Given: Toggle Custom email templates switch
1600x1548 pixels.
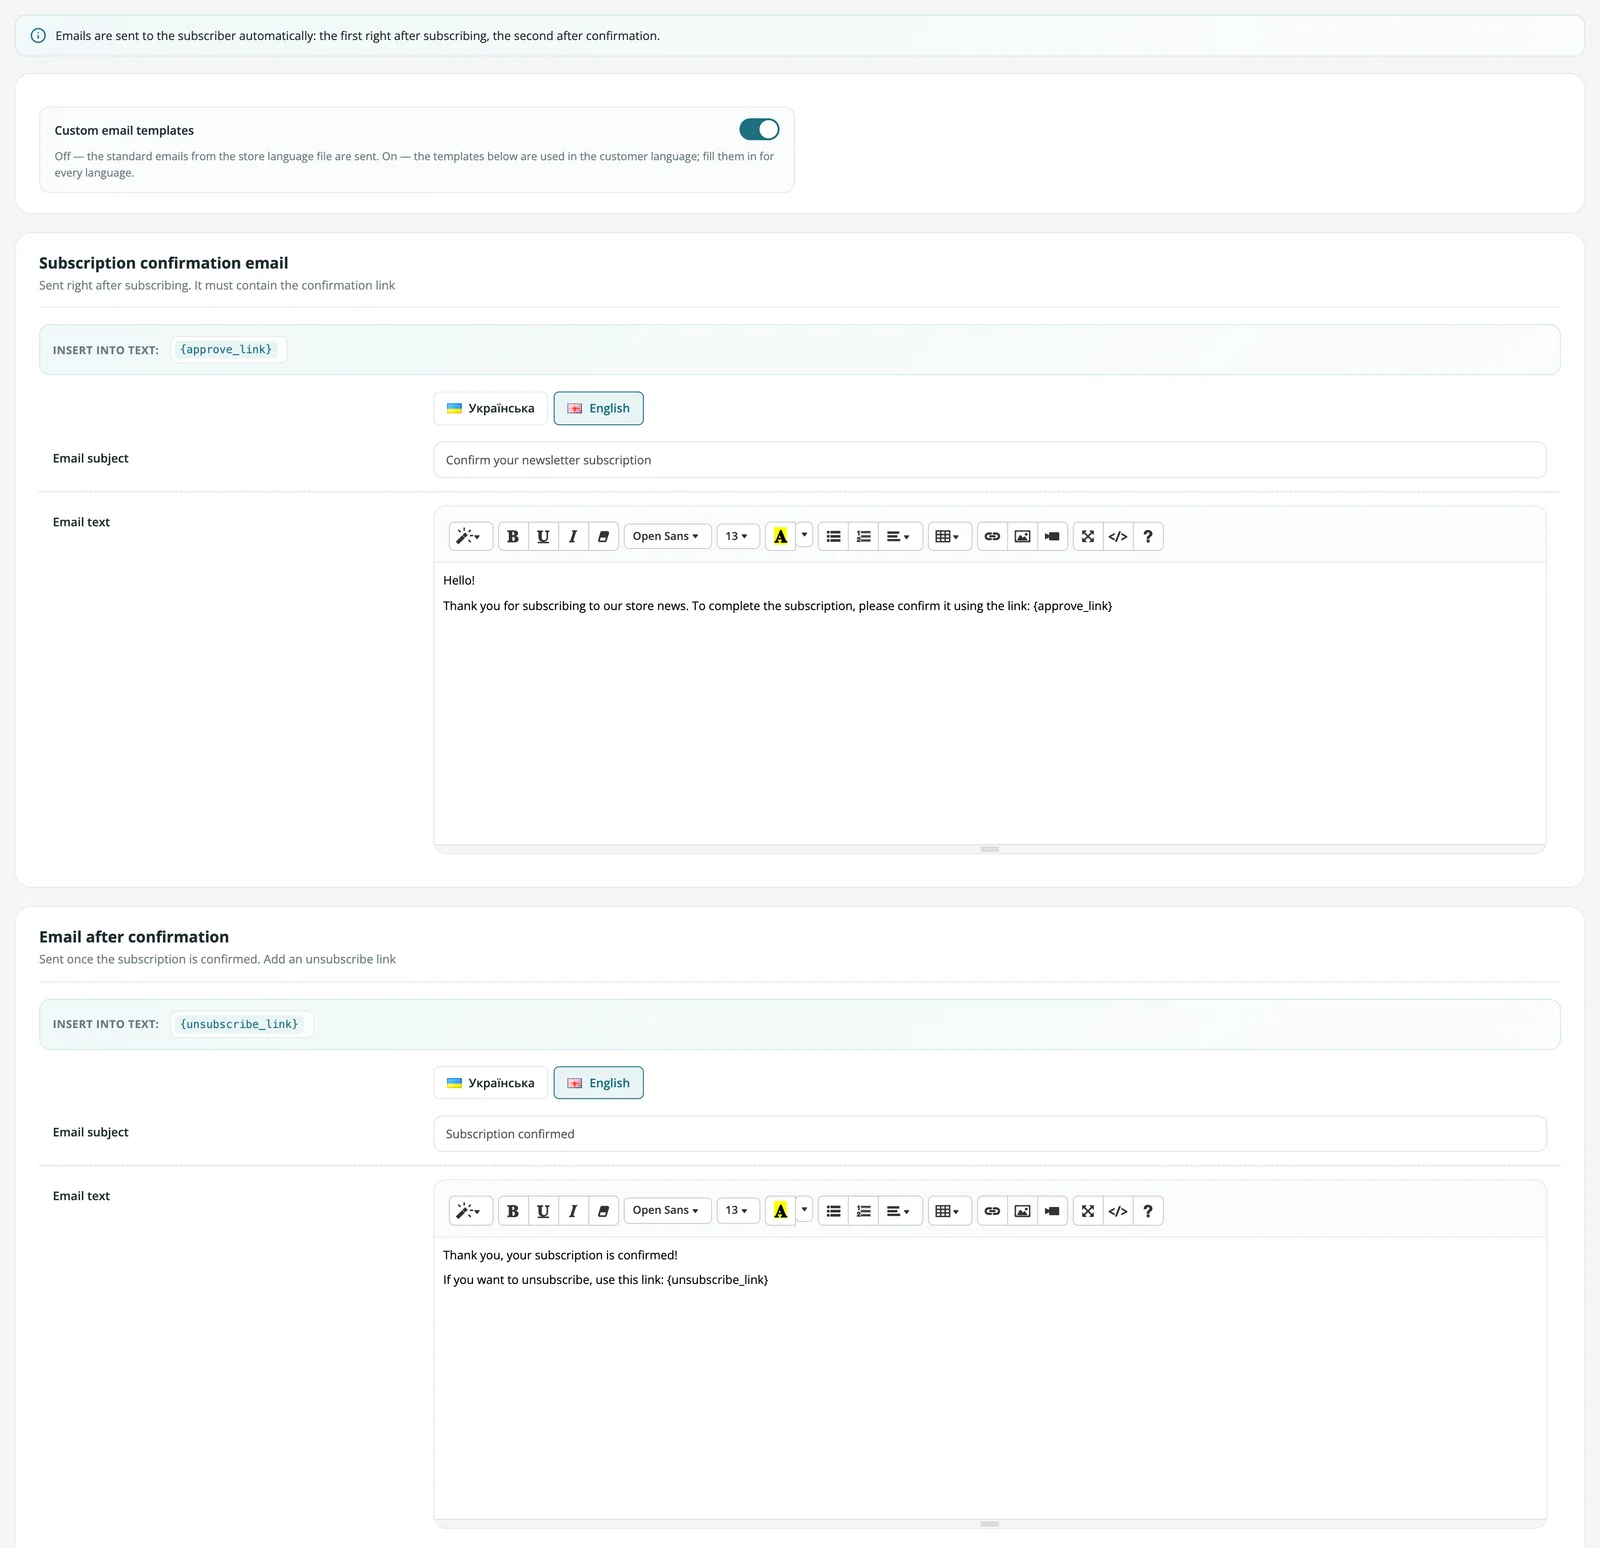Looking at the screenshot, I should point(759,129).
